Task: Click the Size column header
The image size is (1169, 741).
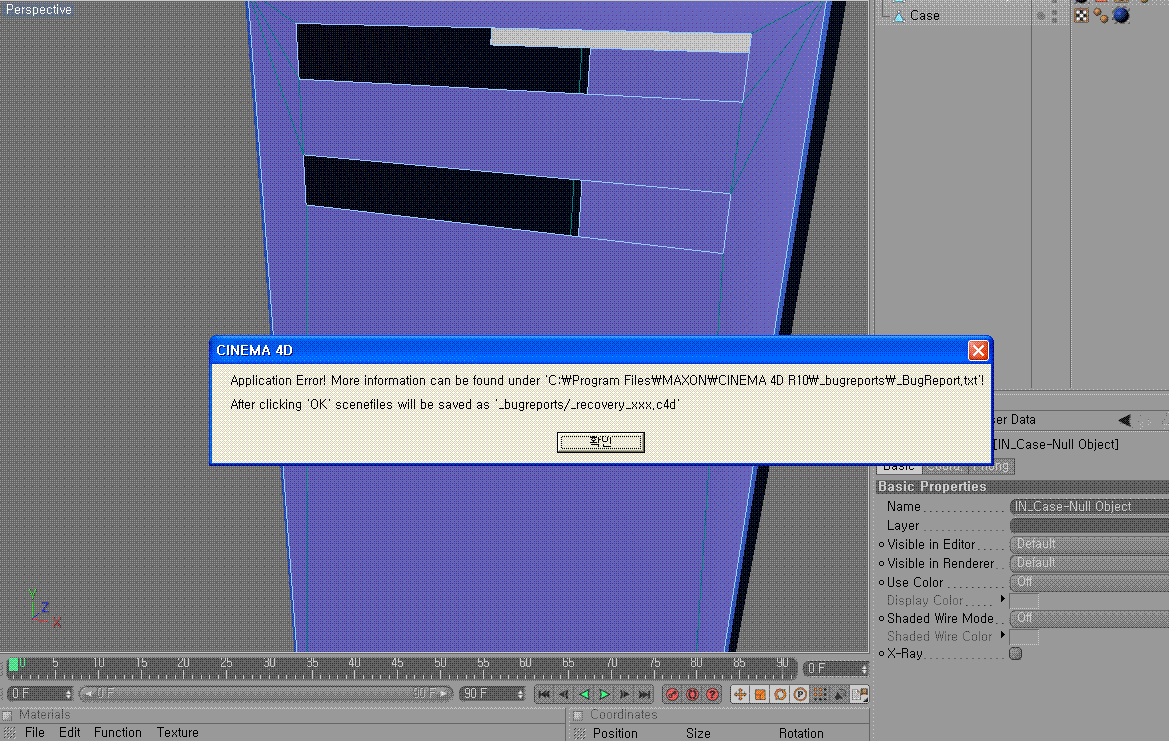Action: 698,734
